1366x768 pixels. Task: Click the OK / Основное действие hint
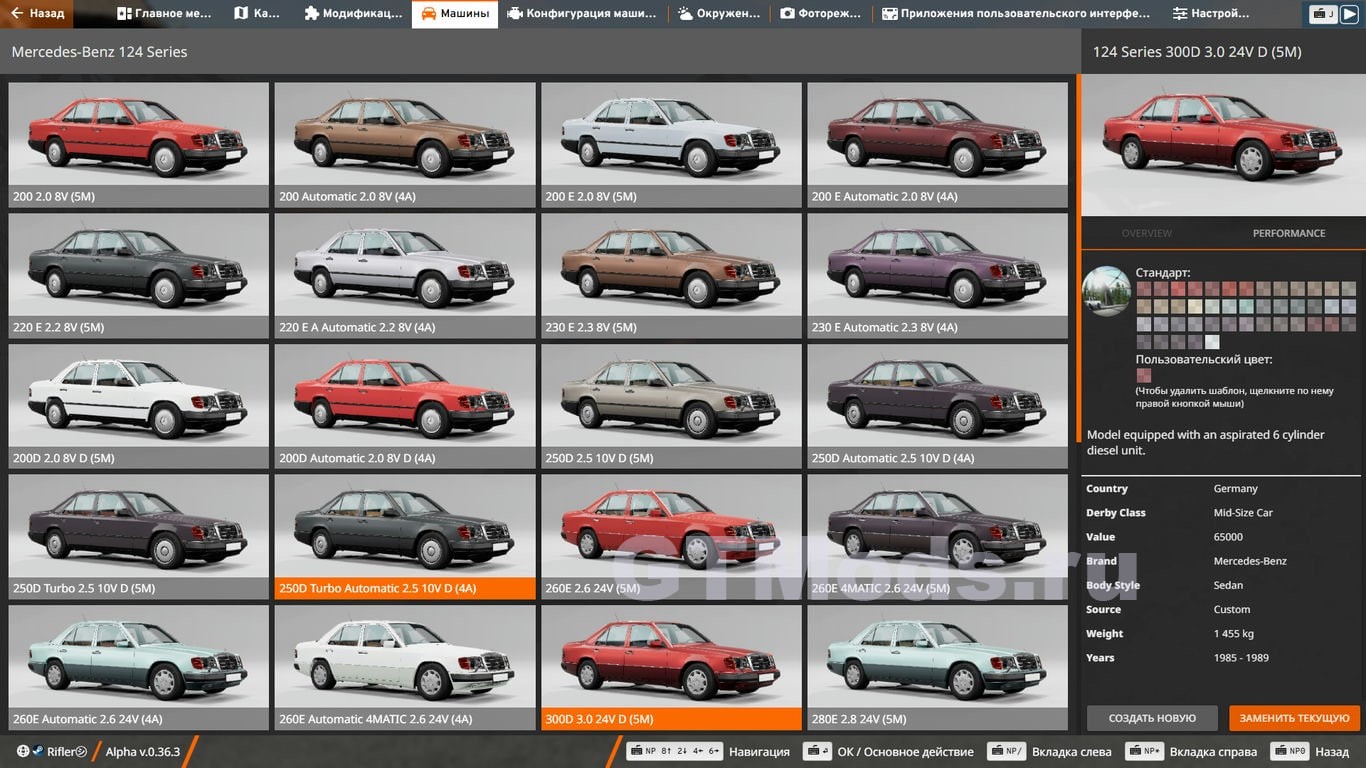tap(888, 751)
